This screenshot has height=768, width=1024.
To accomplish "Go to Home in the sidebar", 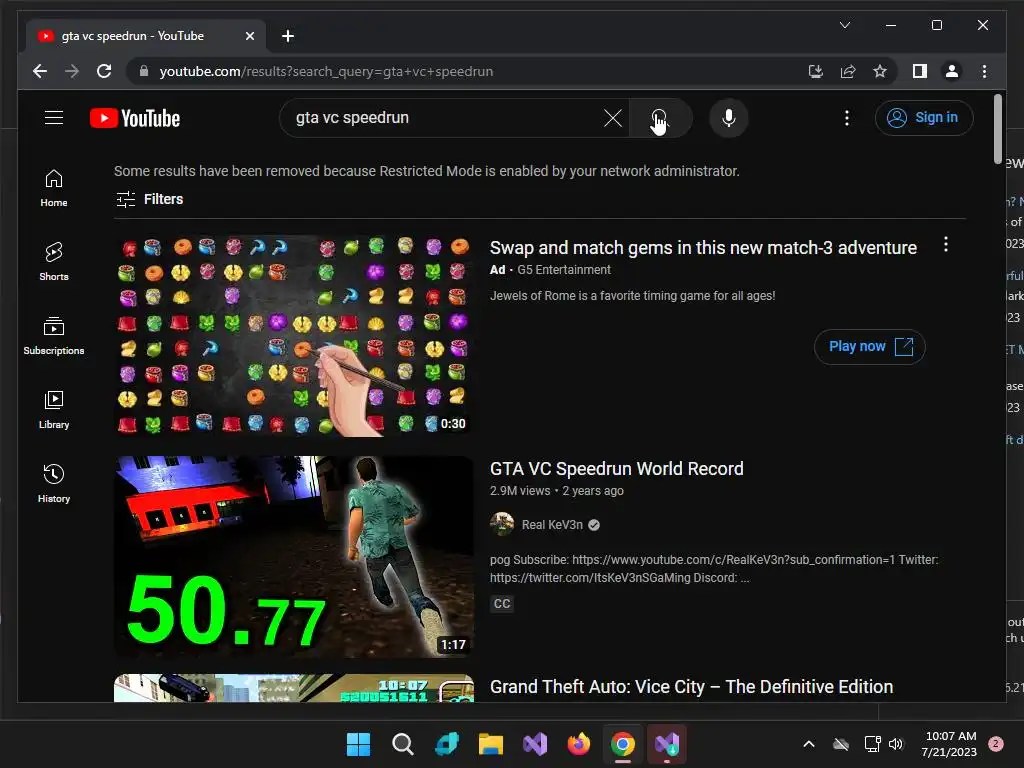I will [54, 188].
